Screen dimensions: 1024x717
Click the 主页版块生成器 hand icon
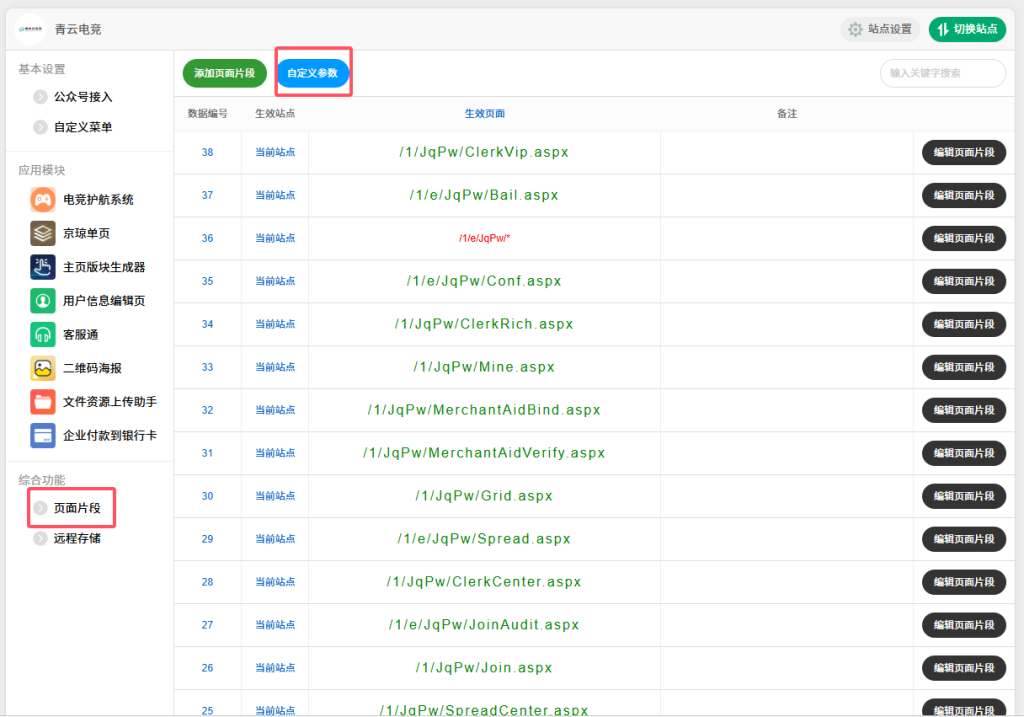click(42, 267)
